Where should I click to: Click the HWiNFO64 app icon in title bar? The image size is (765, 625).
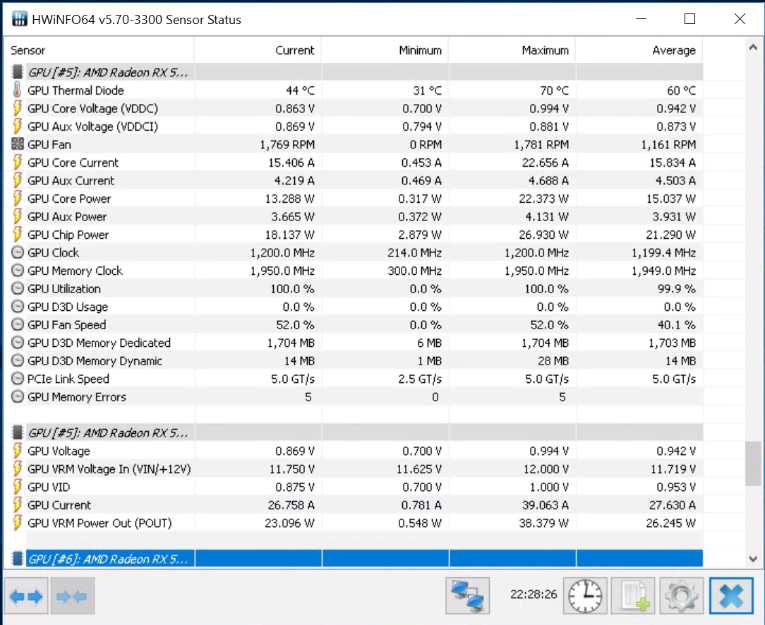(19, 19)
